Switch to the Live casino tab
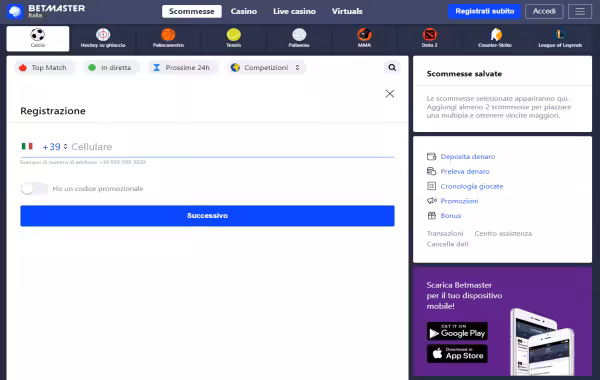This screenshot has height=380, width=600. pos(294,11)
